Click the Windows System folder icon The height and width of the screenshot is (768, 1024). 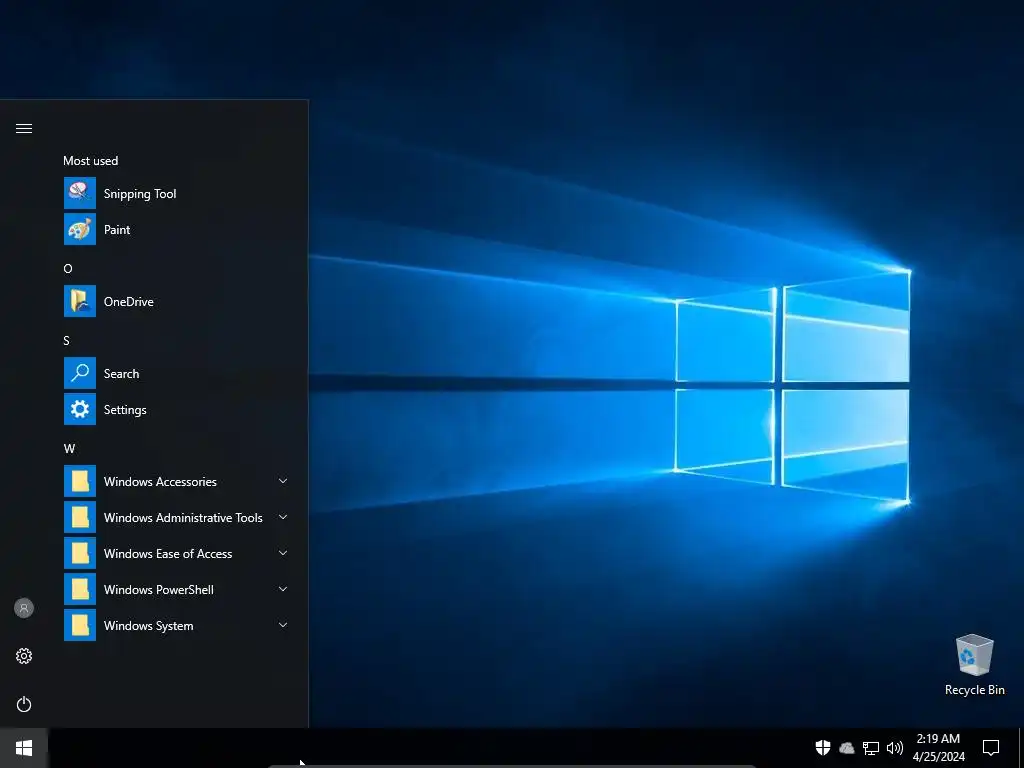(x=80, y=625)
